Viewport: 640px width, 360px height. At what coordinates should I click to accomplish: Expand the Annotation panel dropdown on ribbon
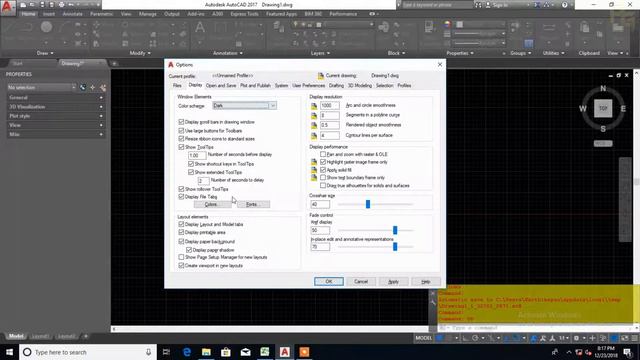(228, 53)
